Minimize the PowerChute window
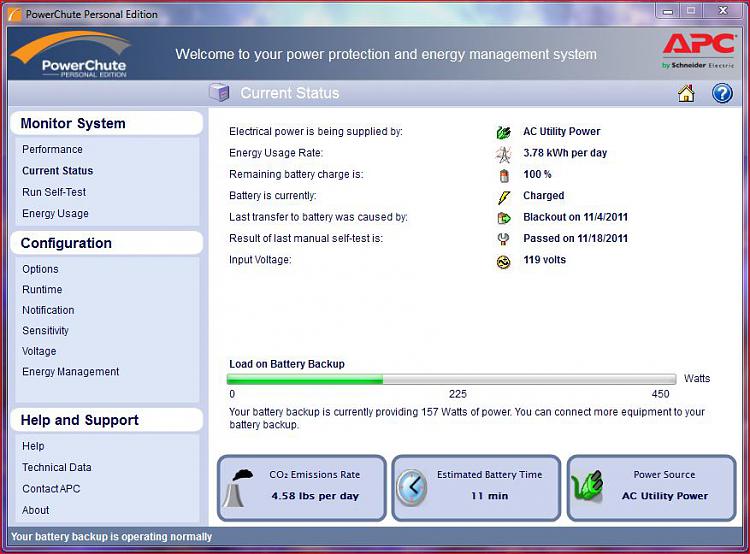This screenshot has height=554, width=750. (669, 11)
